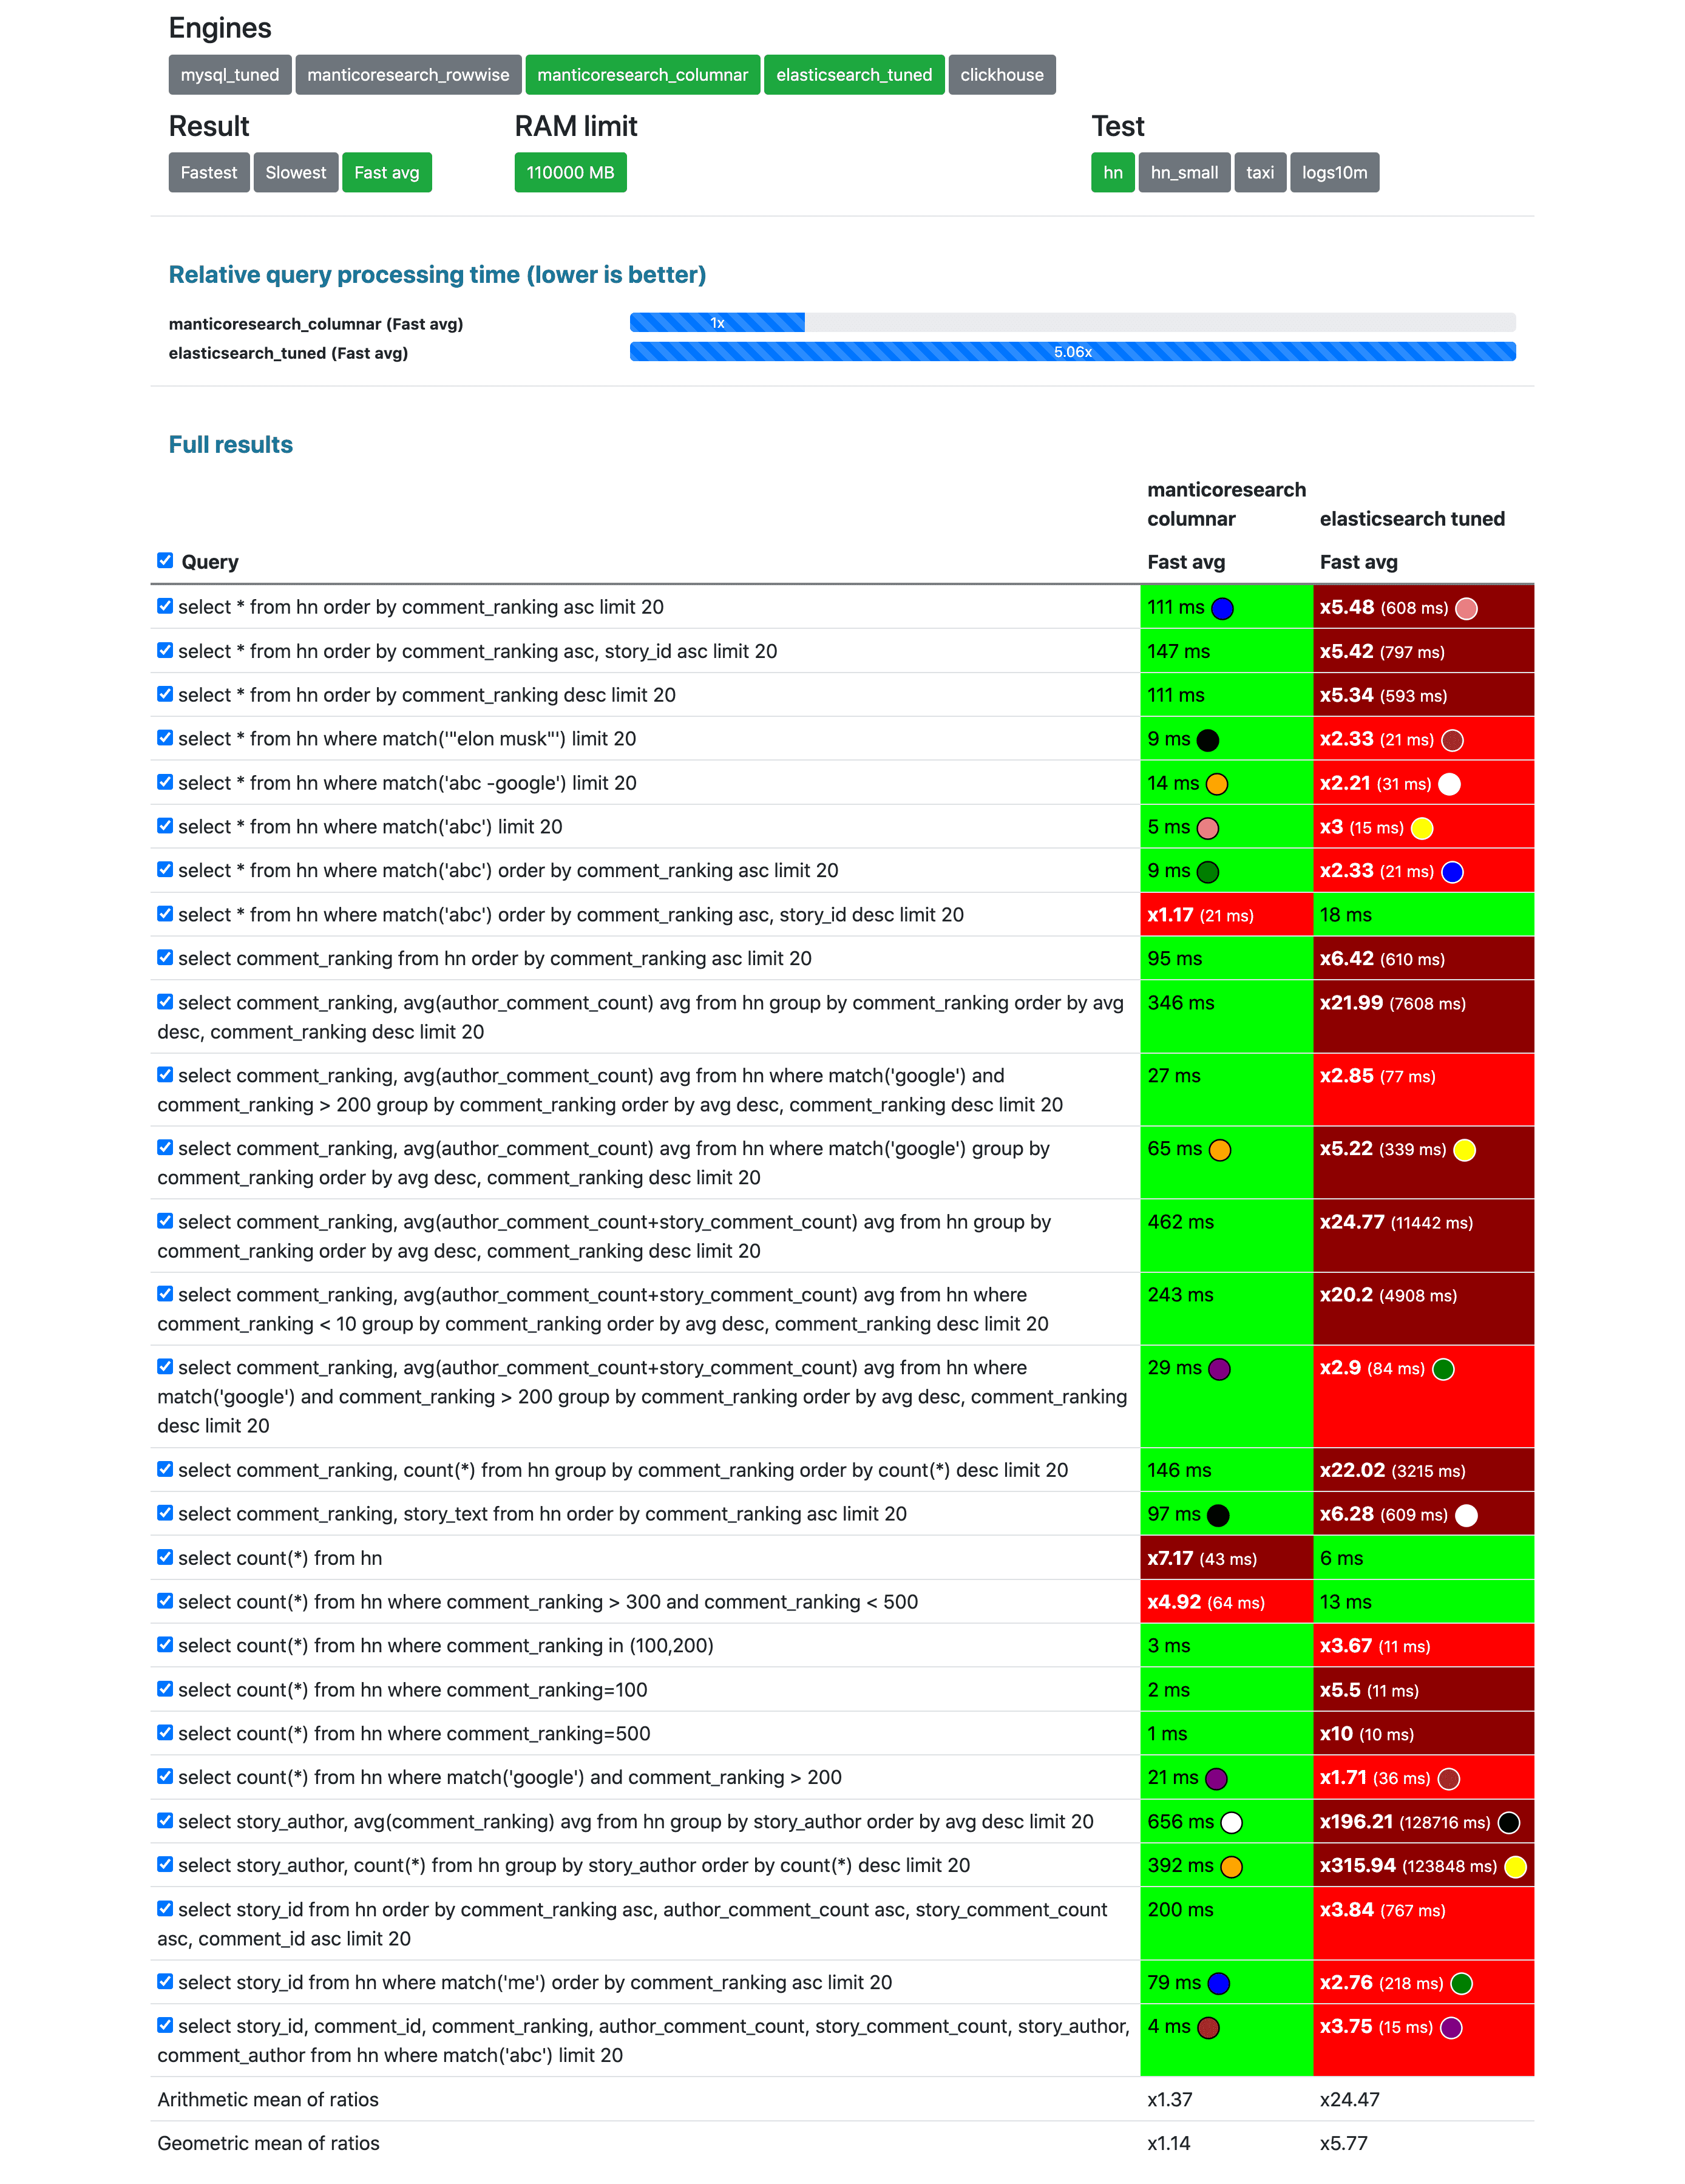1685x2184 pixels.
Task: Click the purple dot next to 29 ms
Action: click(1219, 1369)
